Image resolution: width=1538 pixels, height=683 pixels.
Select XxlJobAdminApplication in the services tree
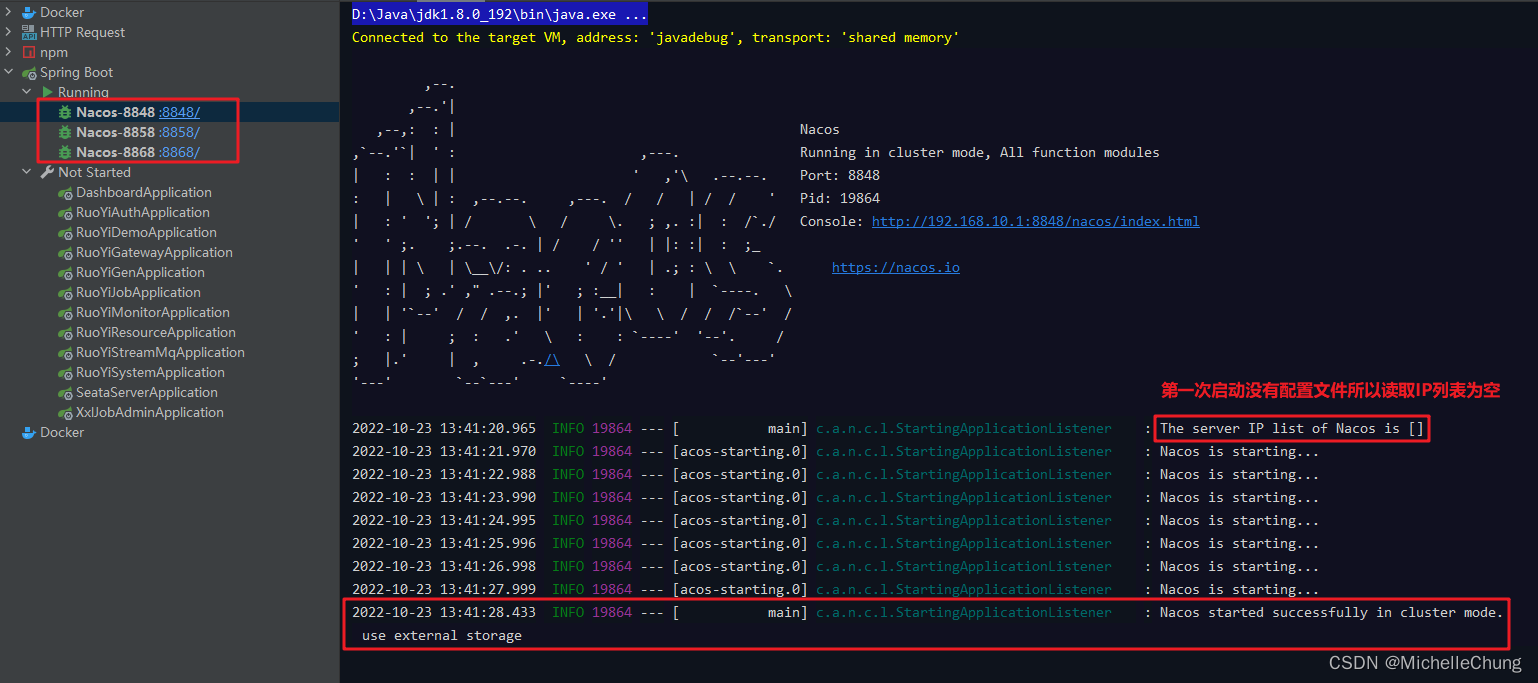coord(150,412)
